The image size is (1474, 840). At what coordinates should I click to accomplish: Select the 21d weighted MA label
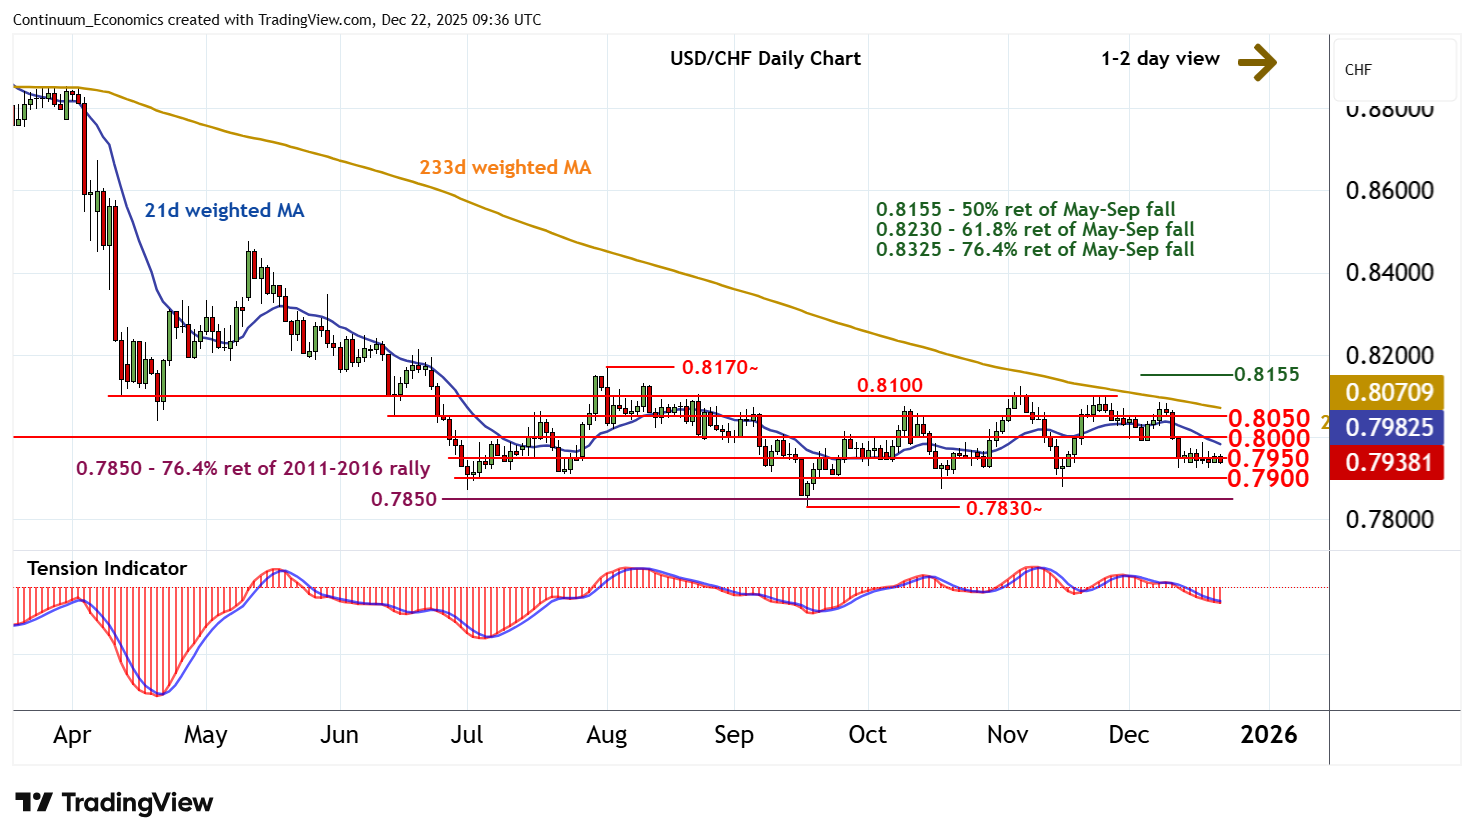tap(224, 211)
